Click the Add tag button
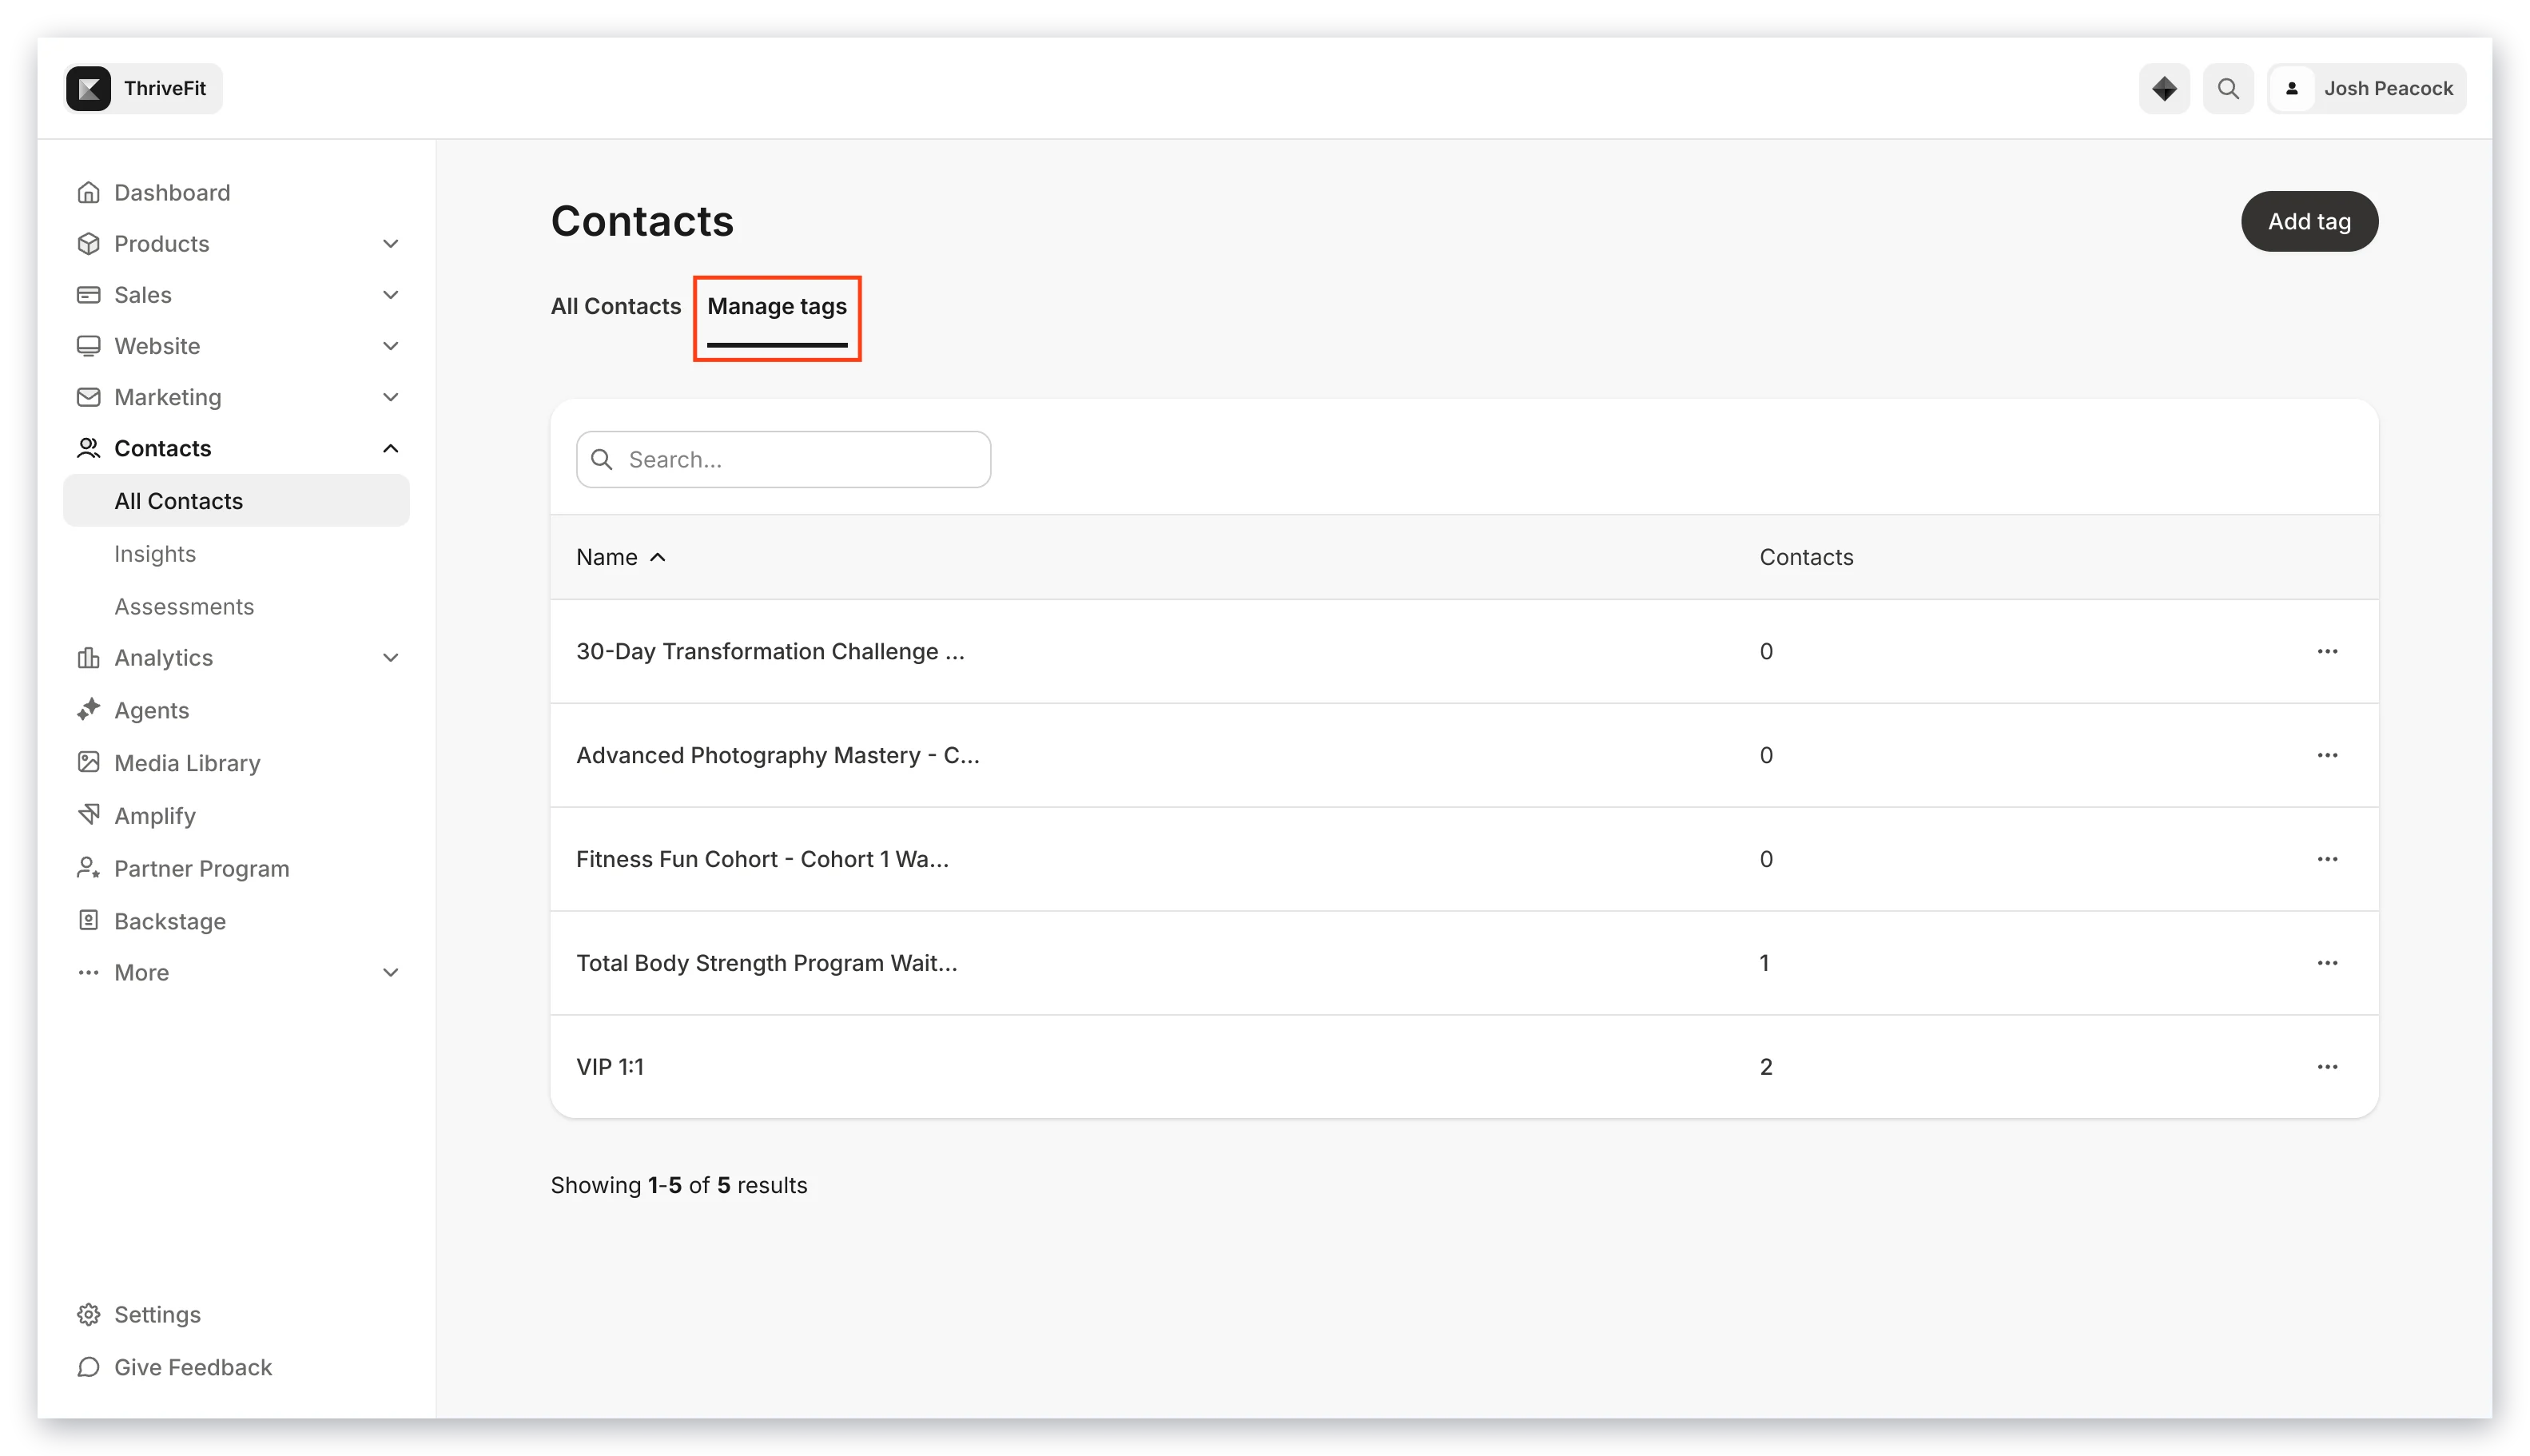 tap(2309, 221)
